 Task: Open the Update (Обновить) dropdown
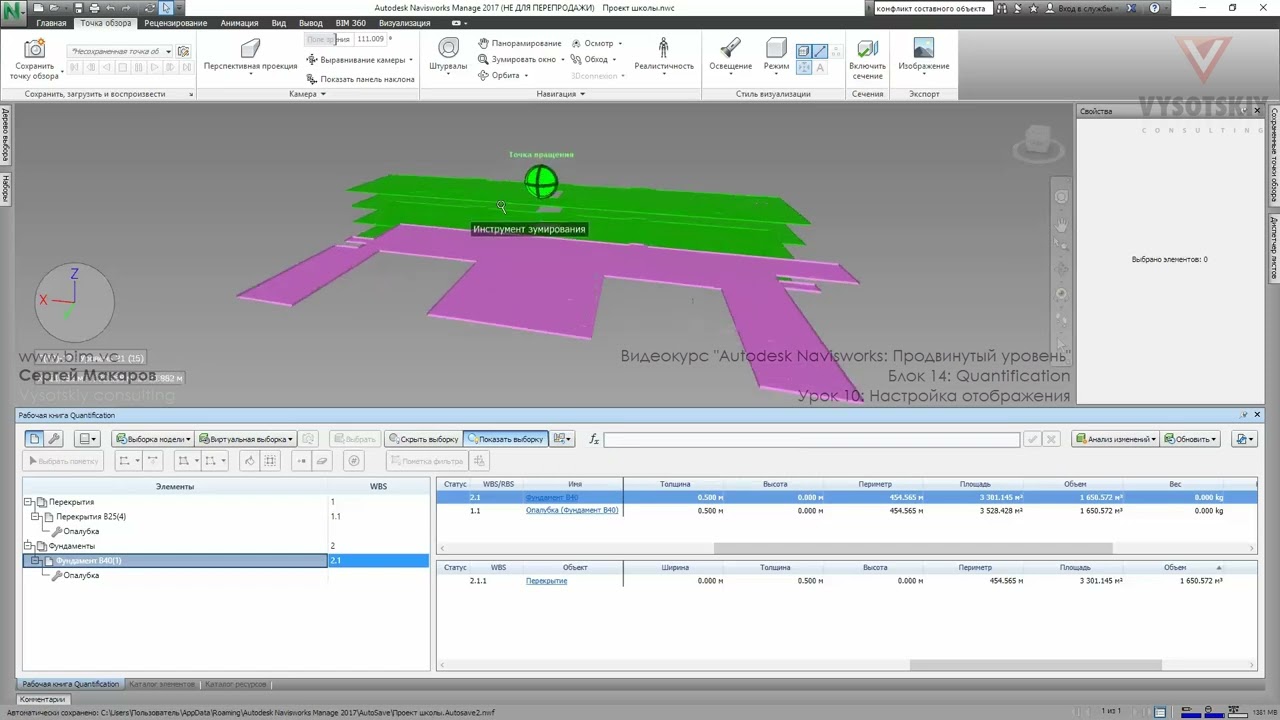point(1189,439)
